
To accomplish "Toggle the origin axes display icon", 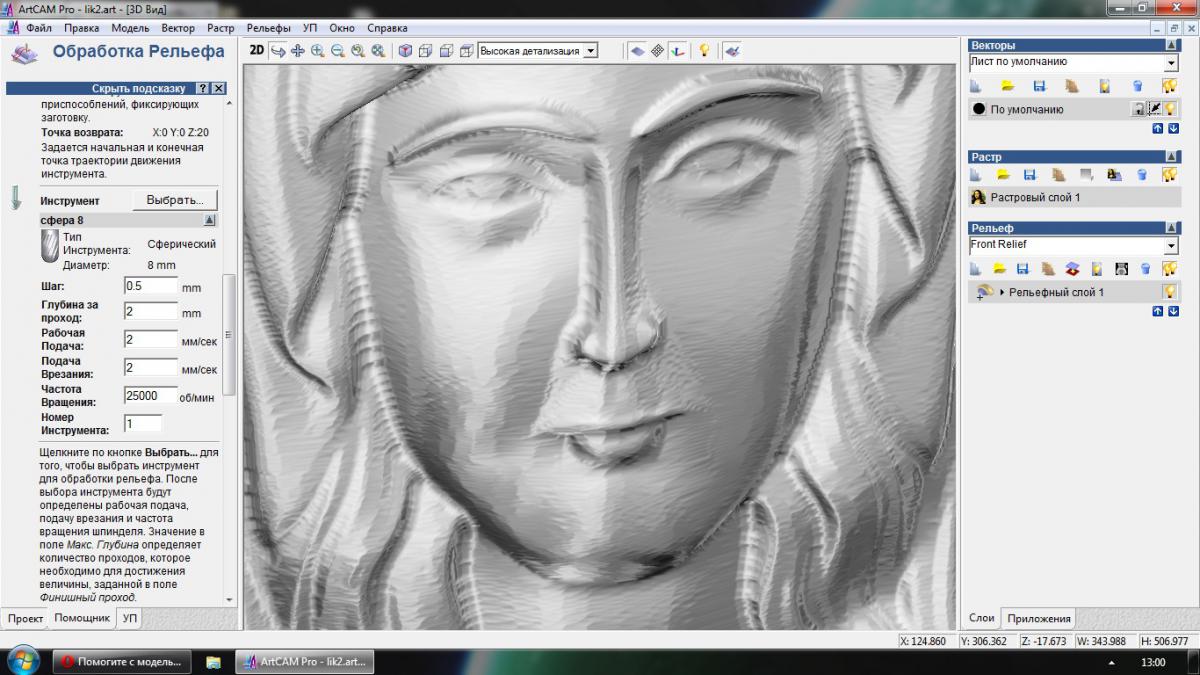I will (678, 50).
